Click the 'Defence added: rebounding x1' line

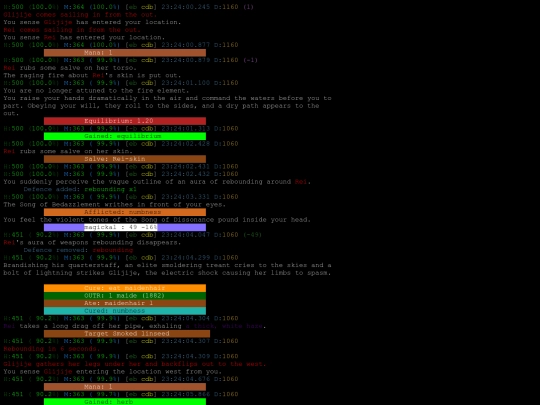click(x=80, y=189)
